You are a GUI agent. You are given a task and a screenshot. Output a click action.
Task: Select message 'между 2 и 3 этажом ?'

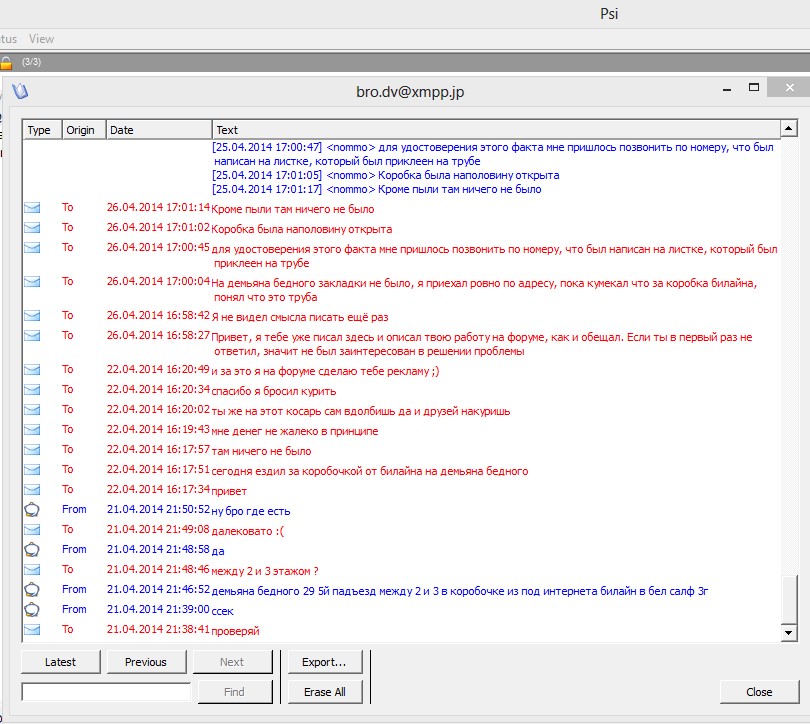265,571
